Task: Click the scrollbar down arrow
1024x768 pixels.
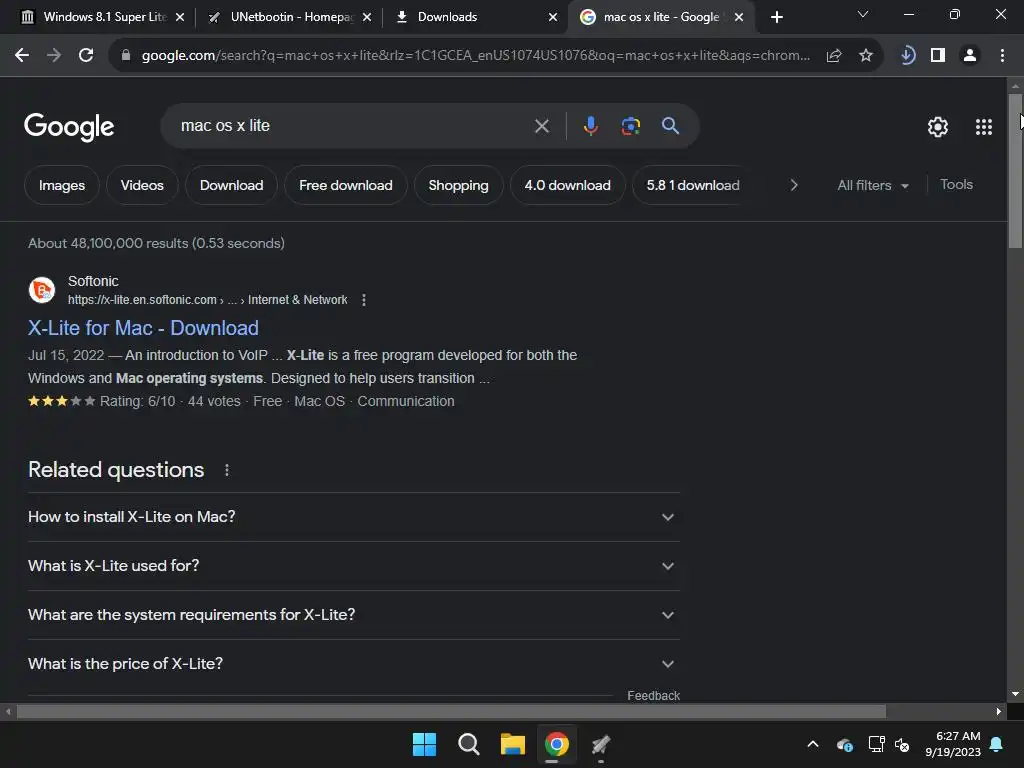Action: (x=1015, y=694)
